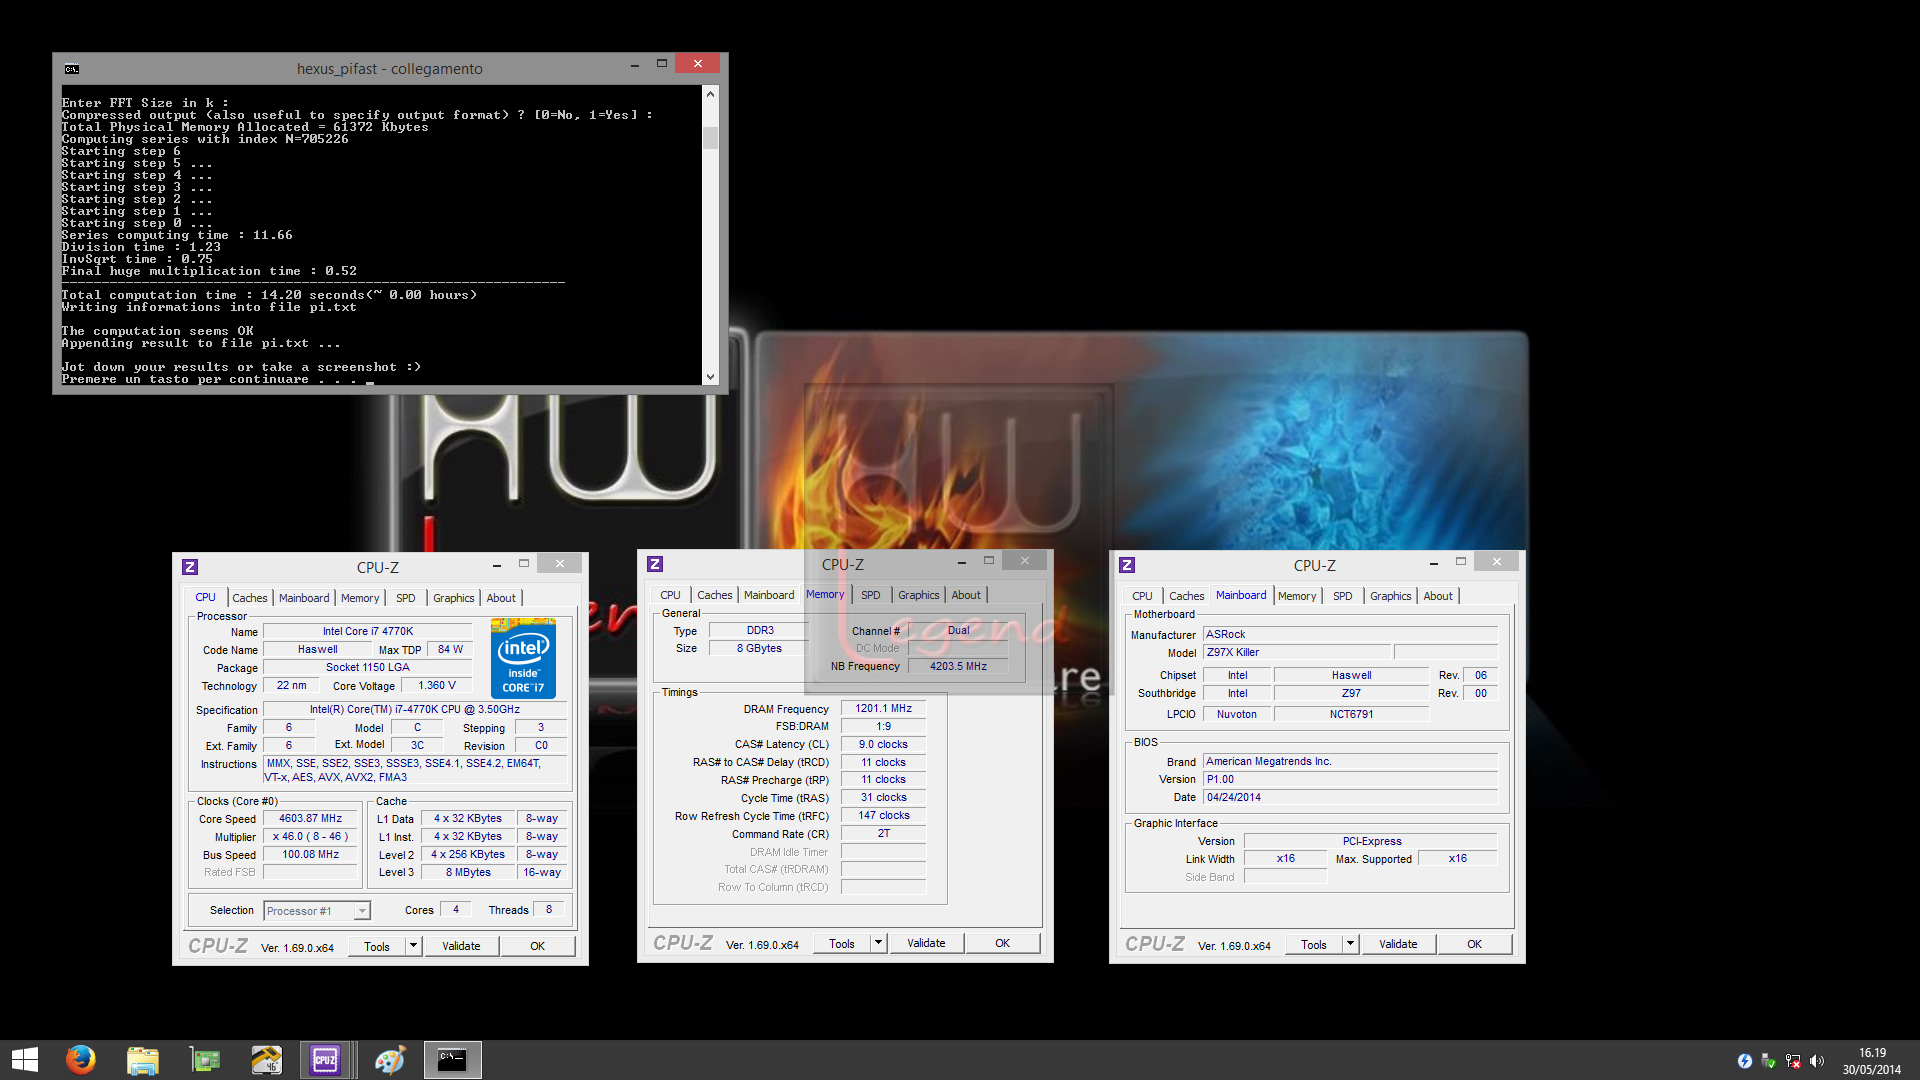Launch Firefox from the taskbar
Screen dimensions: 1920x1080
(80, 1060)
